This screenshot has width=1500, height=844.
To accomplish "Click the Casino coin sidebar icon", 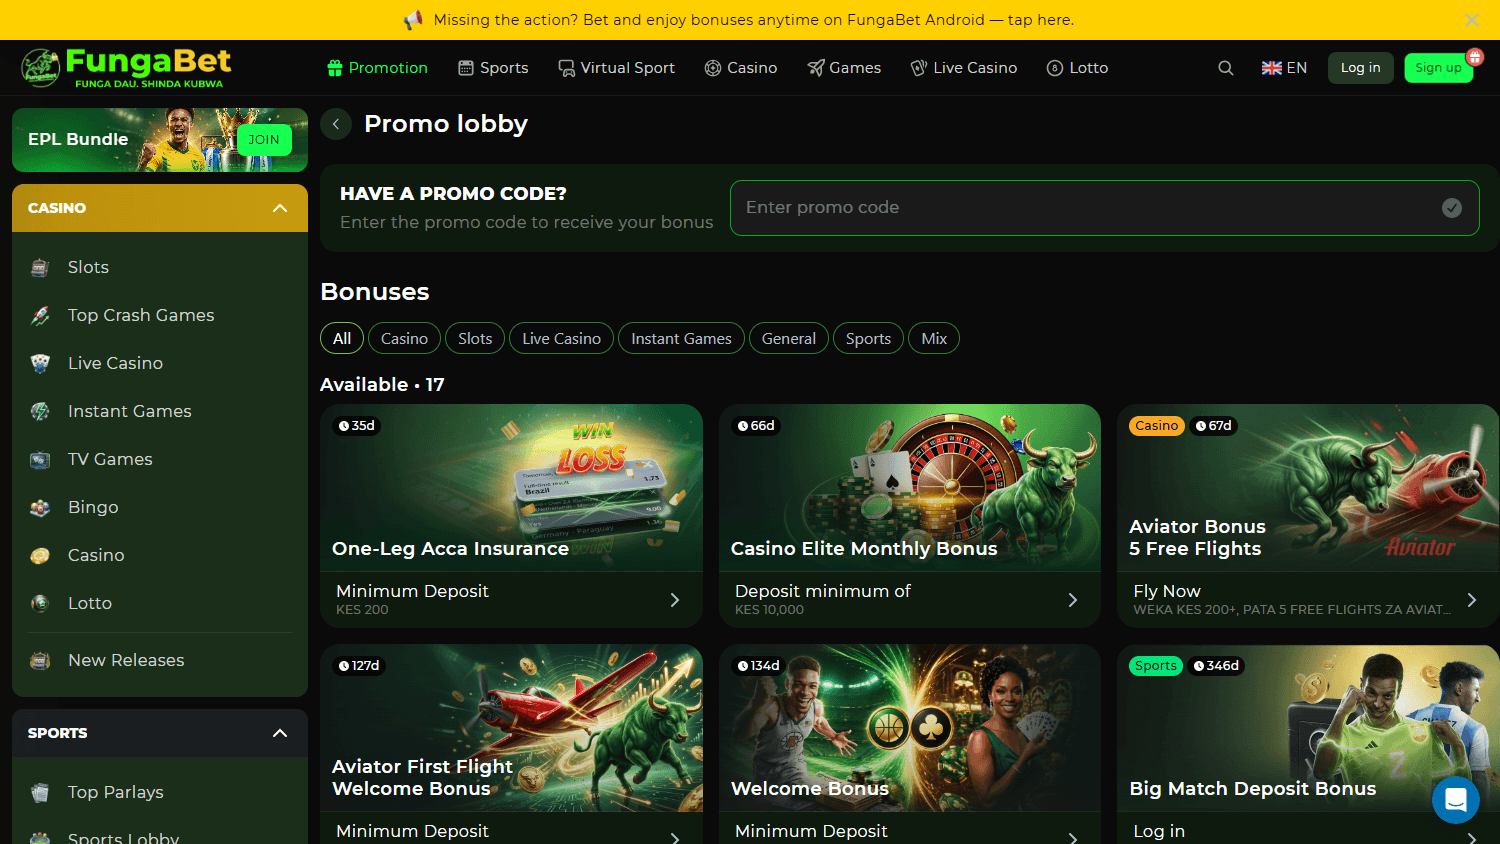I will pyautogui.click(x=40, y=555).
